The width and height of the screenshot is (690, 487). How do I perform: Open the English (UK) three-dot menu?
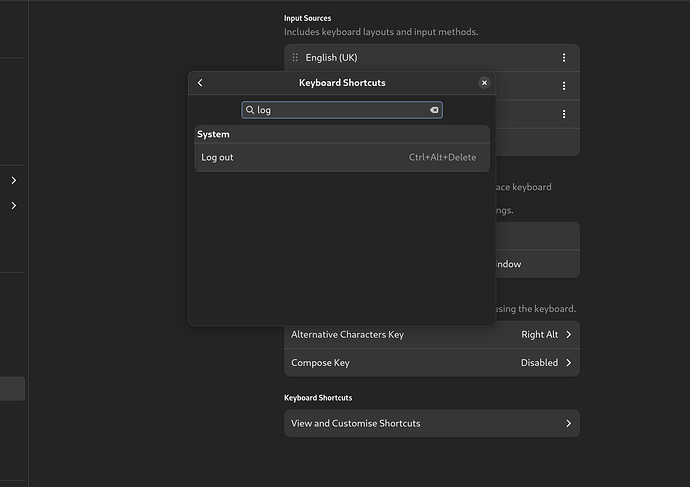point(564,58)
